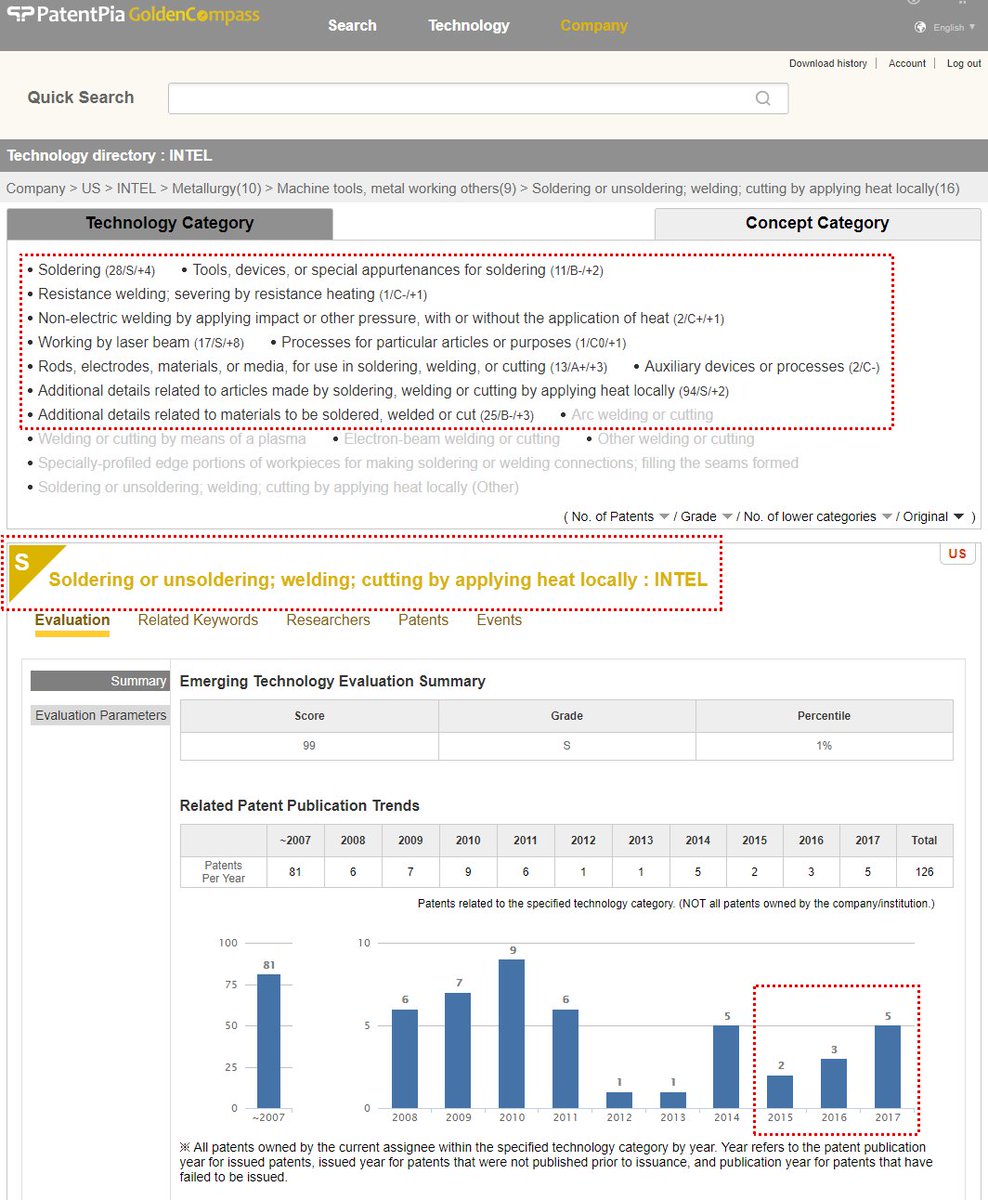Open the Researchers tab
The width and height of the screenshot is (988, 1200).
tap(328, 620)
